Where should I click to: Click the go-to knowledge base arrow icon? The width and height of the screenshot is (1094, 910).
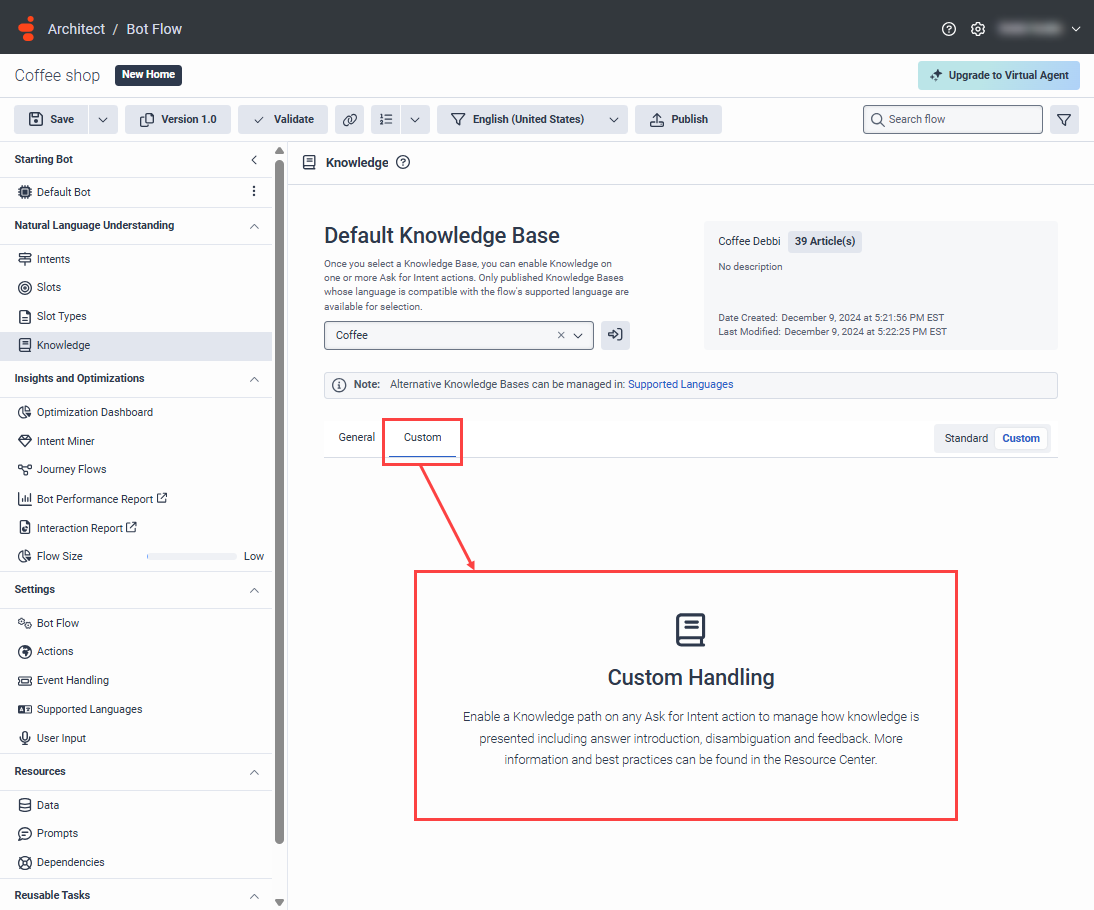click(x=615, y=335)
